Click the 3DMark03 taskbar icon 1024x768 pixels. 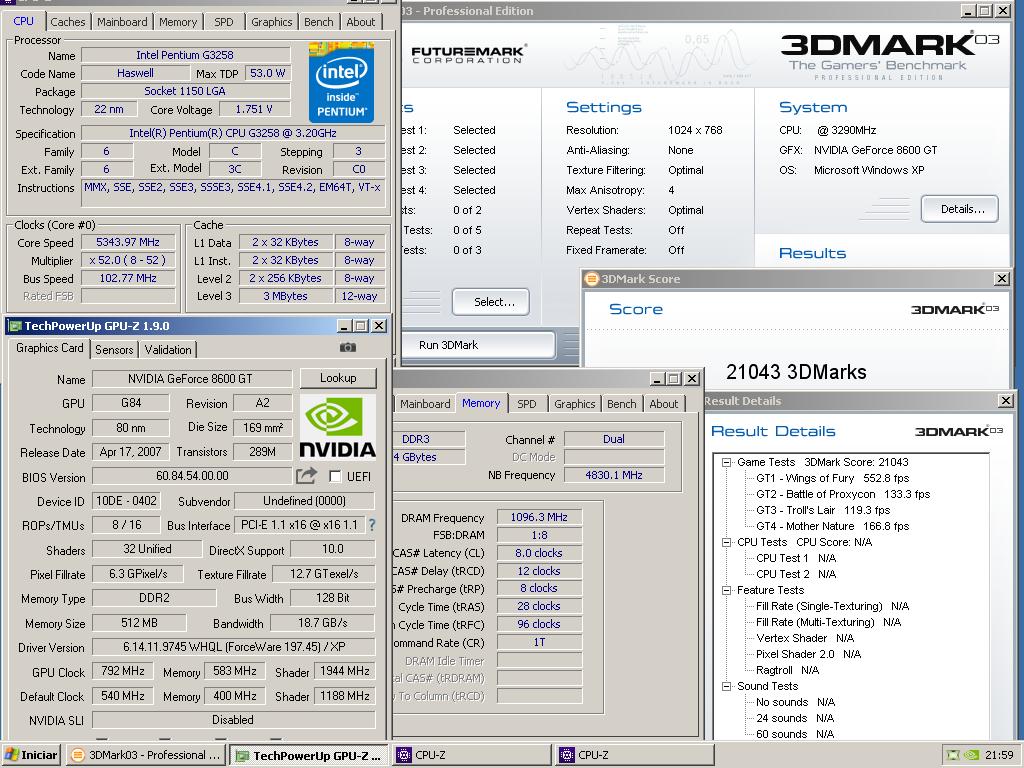coord(77,755)
